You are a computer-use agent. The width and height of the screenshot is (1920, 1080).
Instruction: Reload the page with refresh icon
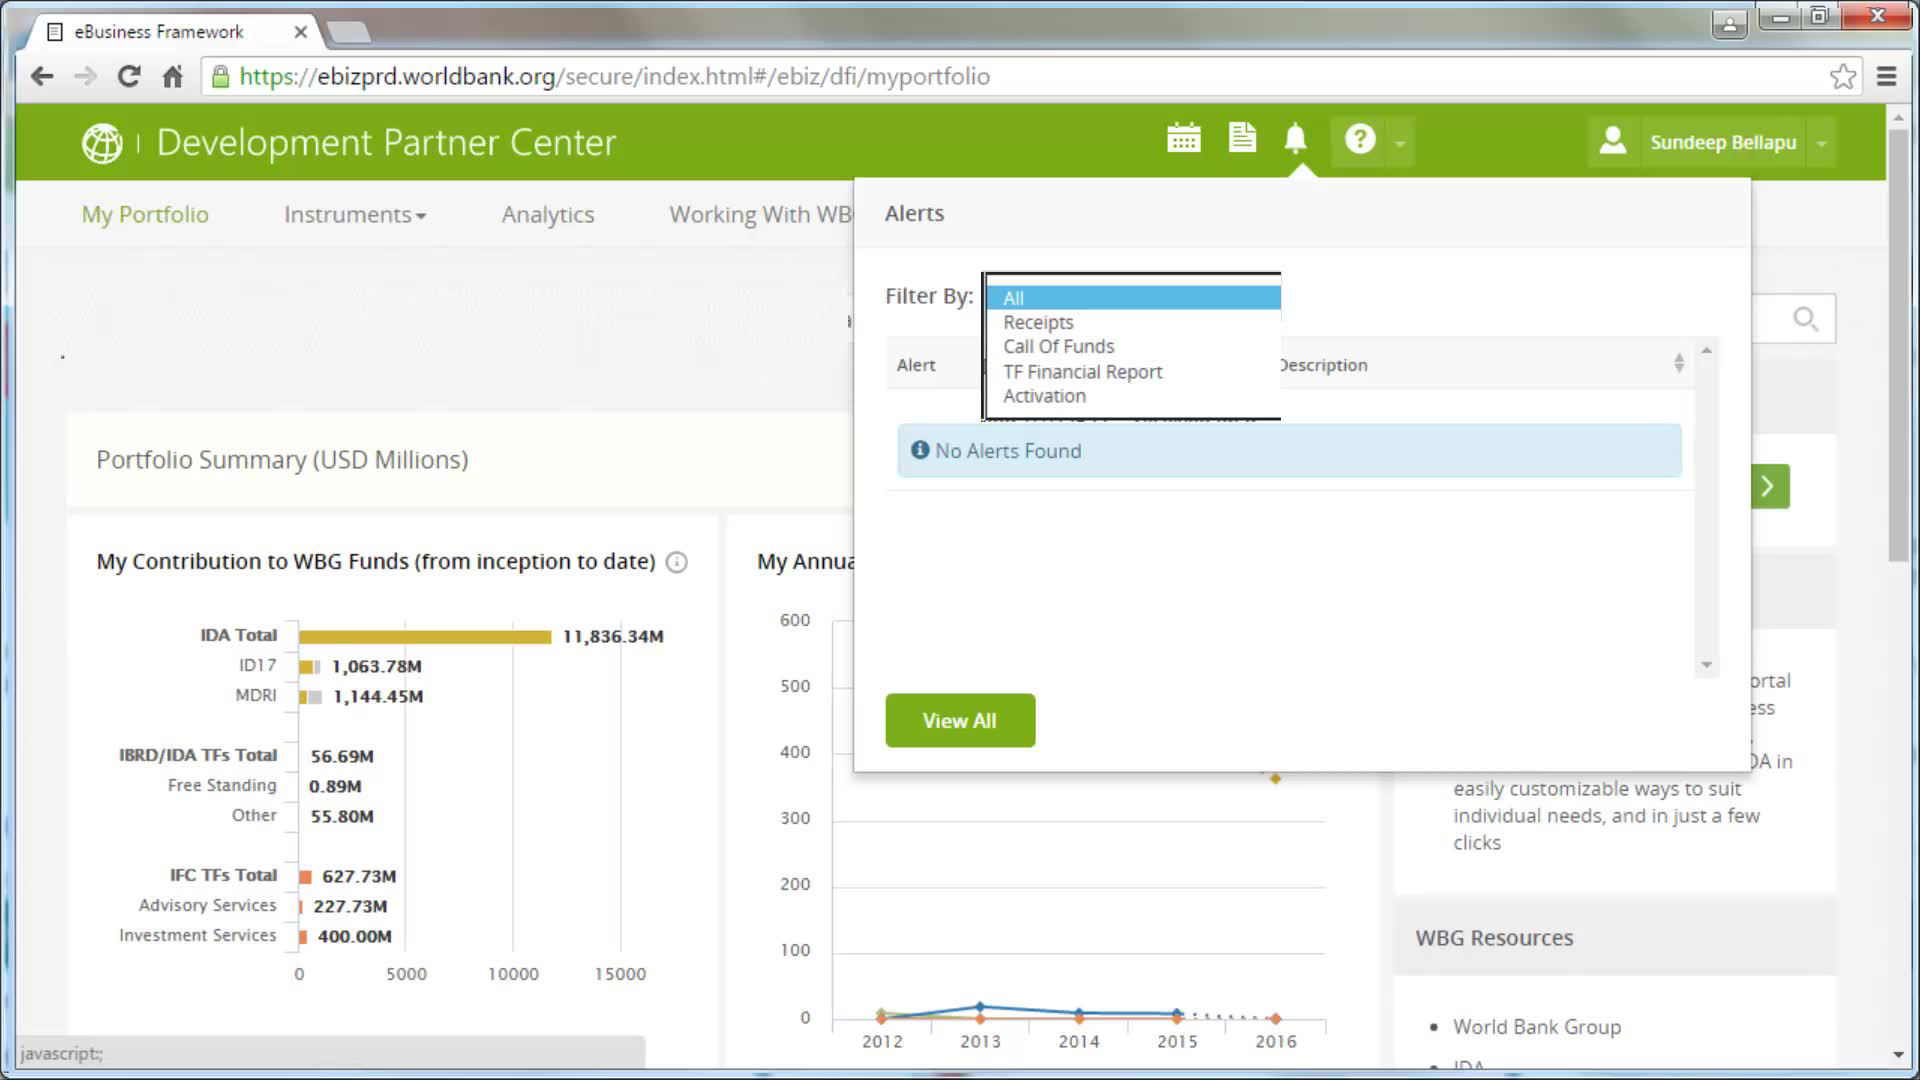click(129, 76)
